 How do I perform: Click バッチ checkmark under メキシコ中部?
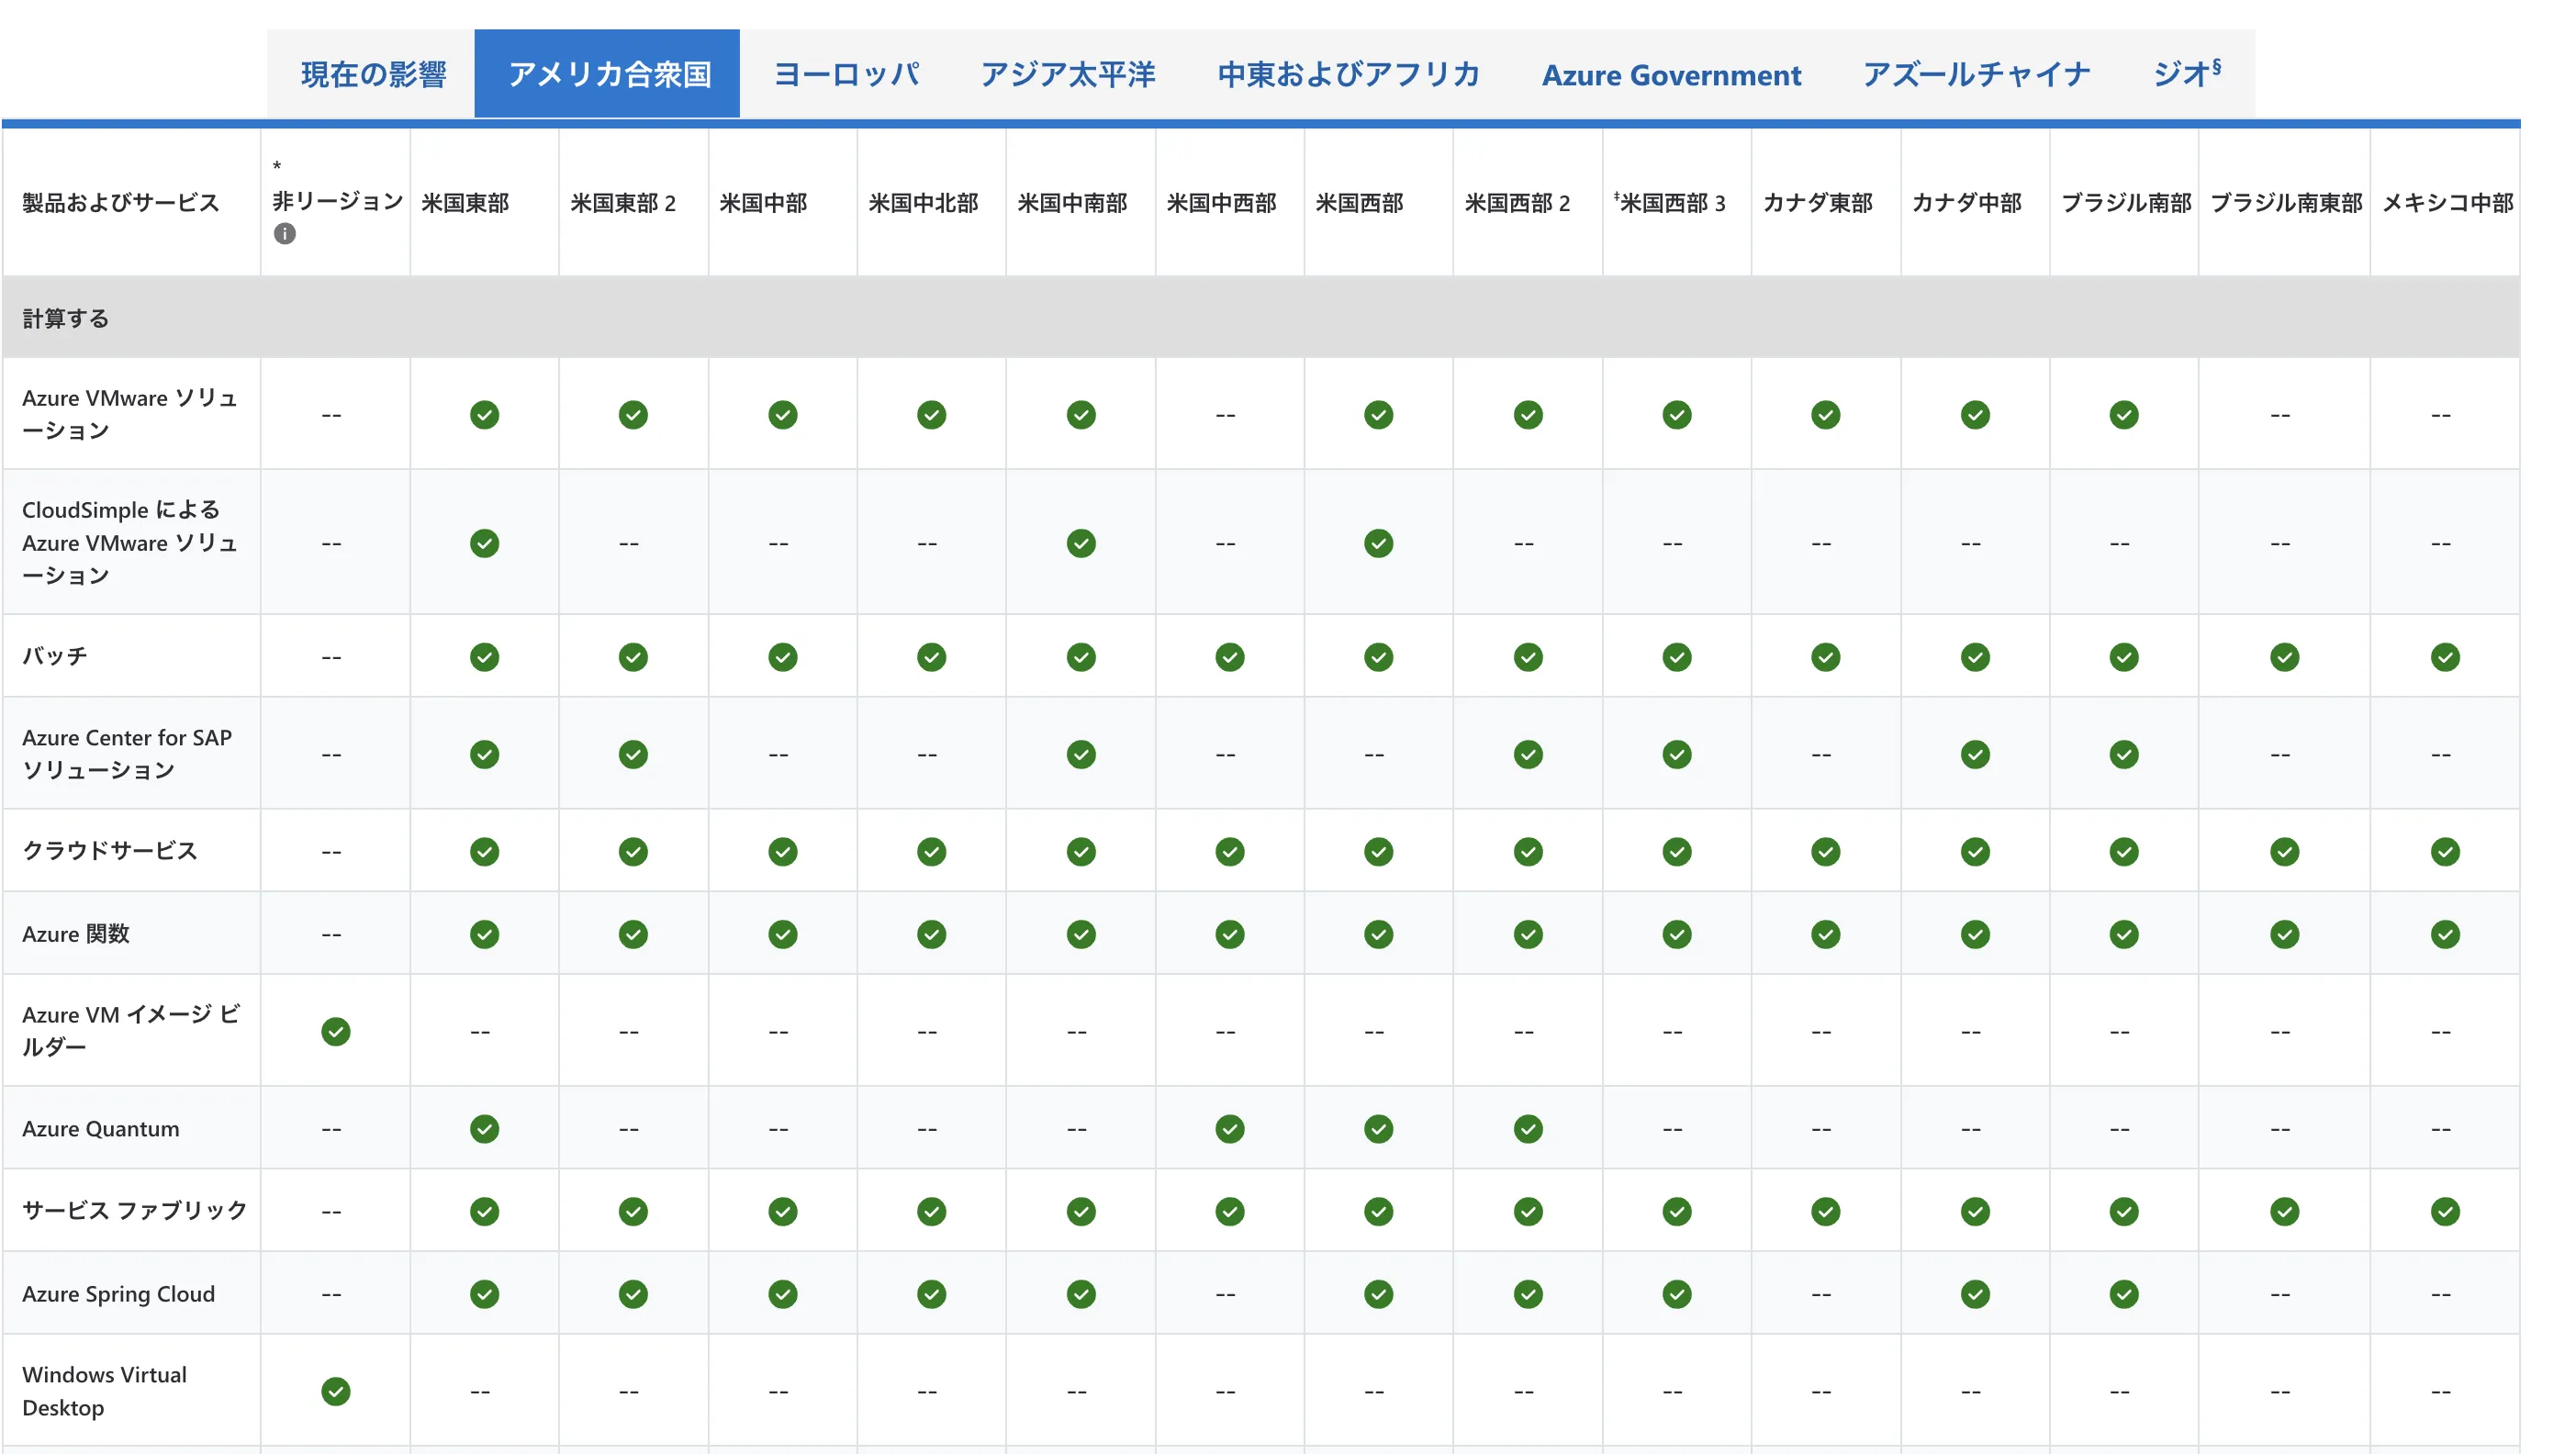(2444, 657)
